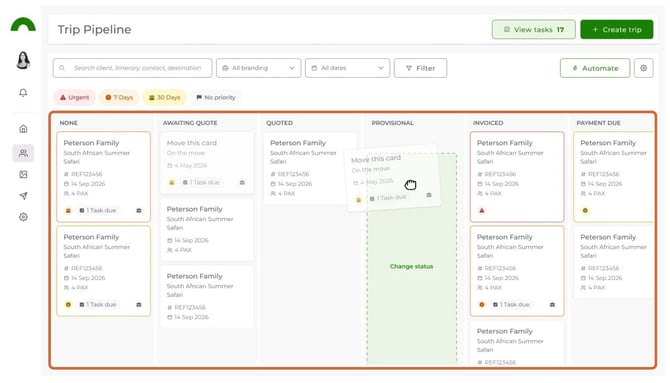Open View tasks 17
670x383 pixels.
[x=534, y=29]
